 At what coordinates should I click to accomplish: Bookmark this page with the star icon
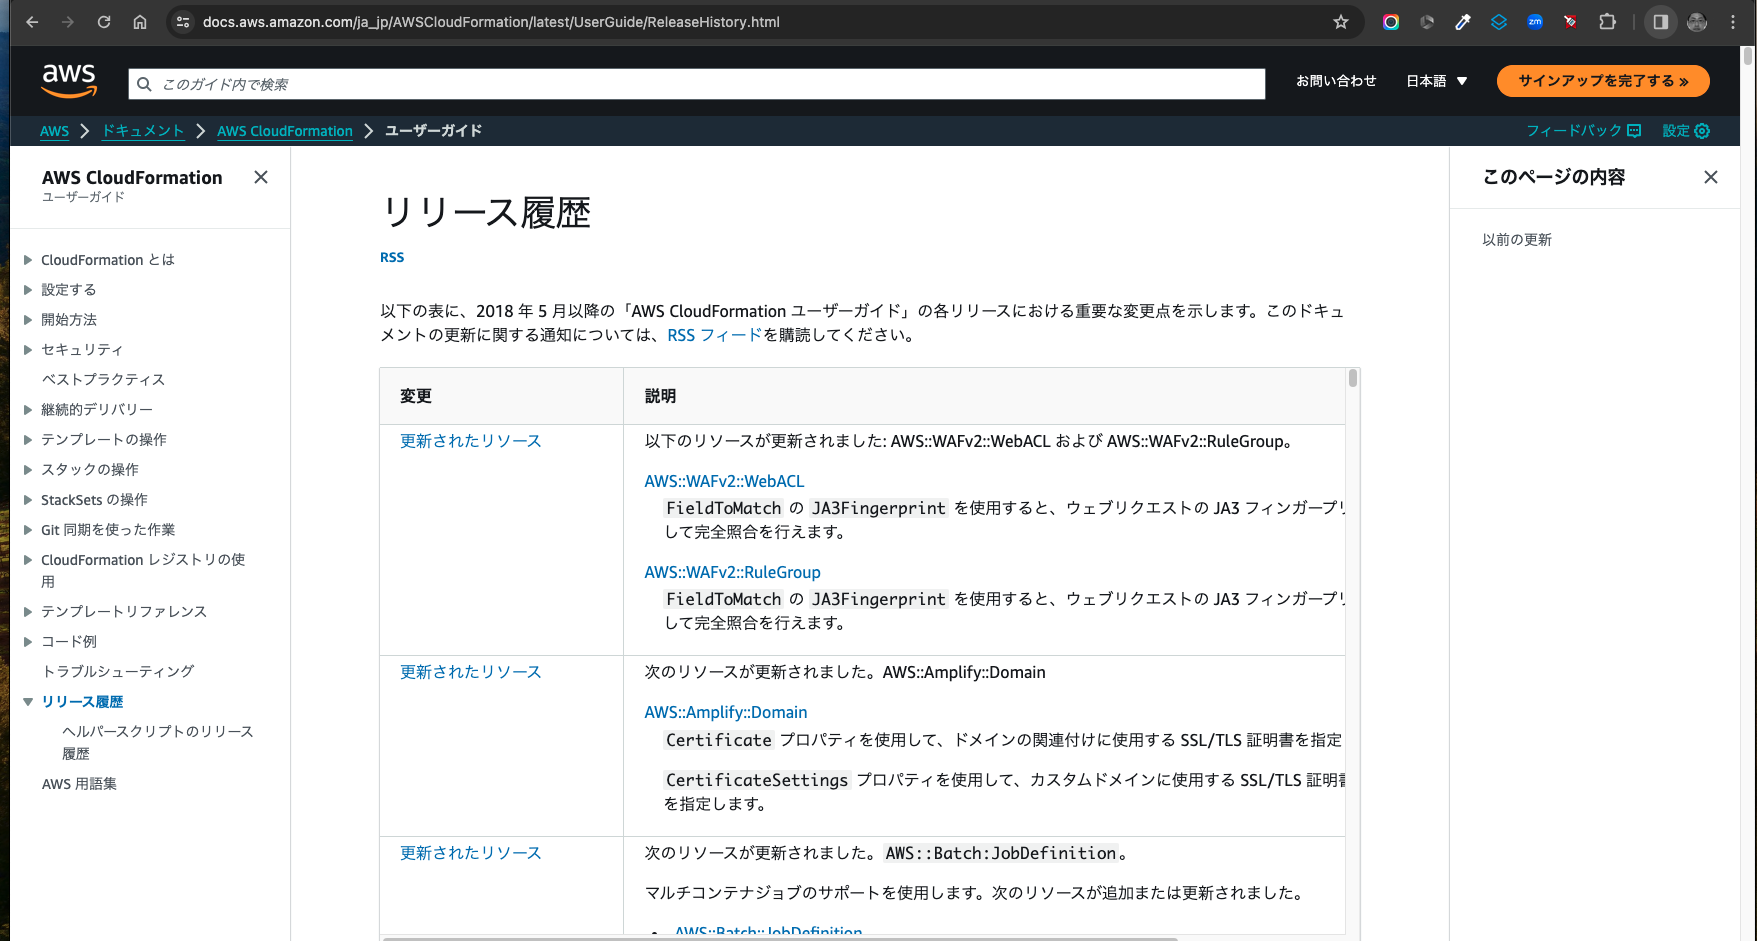1341,22
